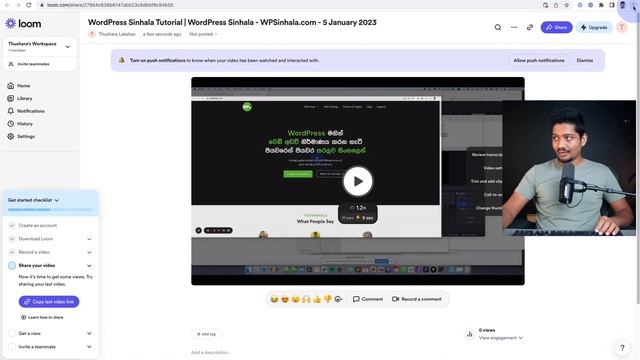This screenshot has width=640, height=360.
Task: Dismiss the push notifications banner
Action: point(584,60)
